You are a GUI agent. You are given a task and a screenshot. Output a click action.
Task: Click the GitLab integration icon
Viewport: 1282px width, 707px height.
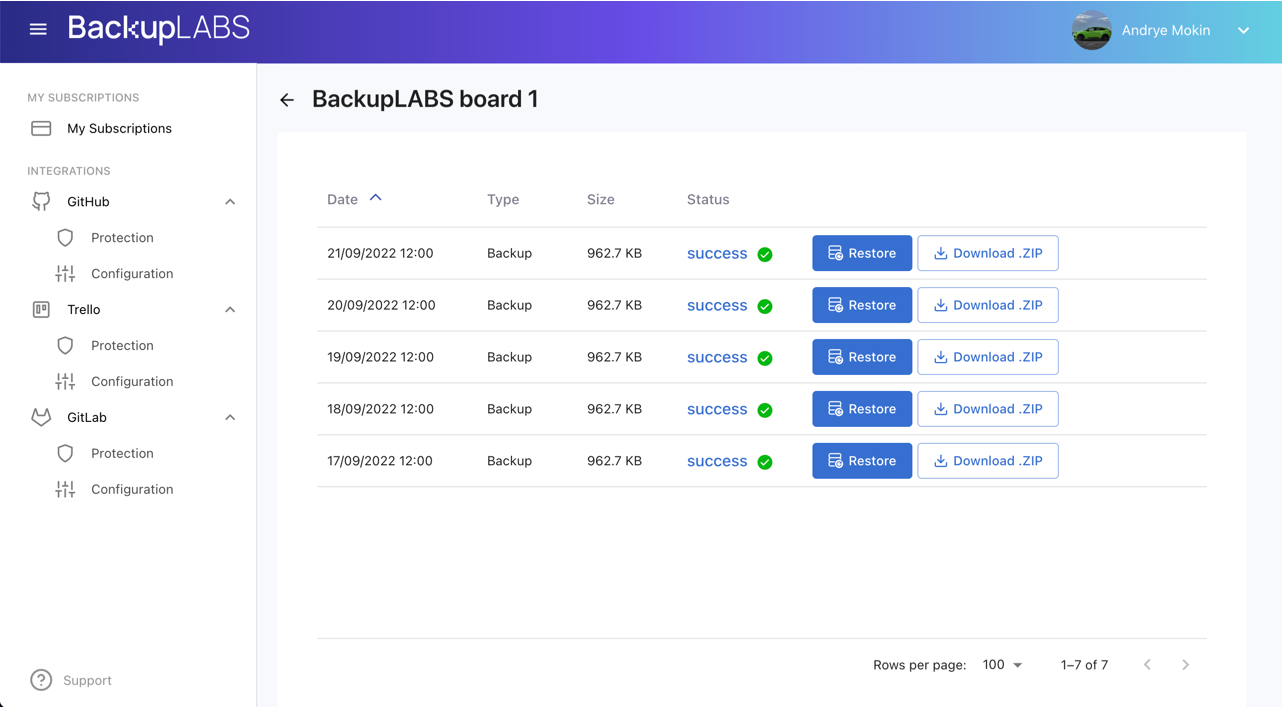point(40,417)
